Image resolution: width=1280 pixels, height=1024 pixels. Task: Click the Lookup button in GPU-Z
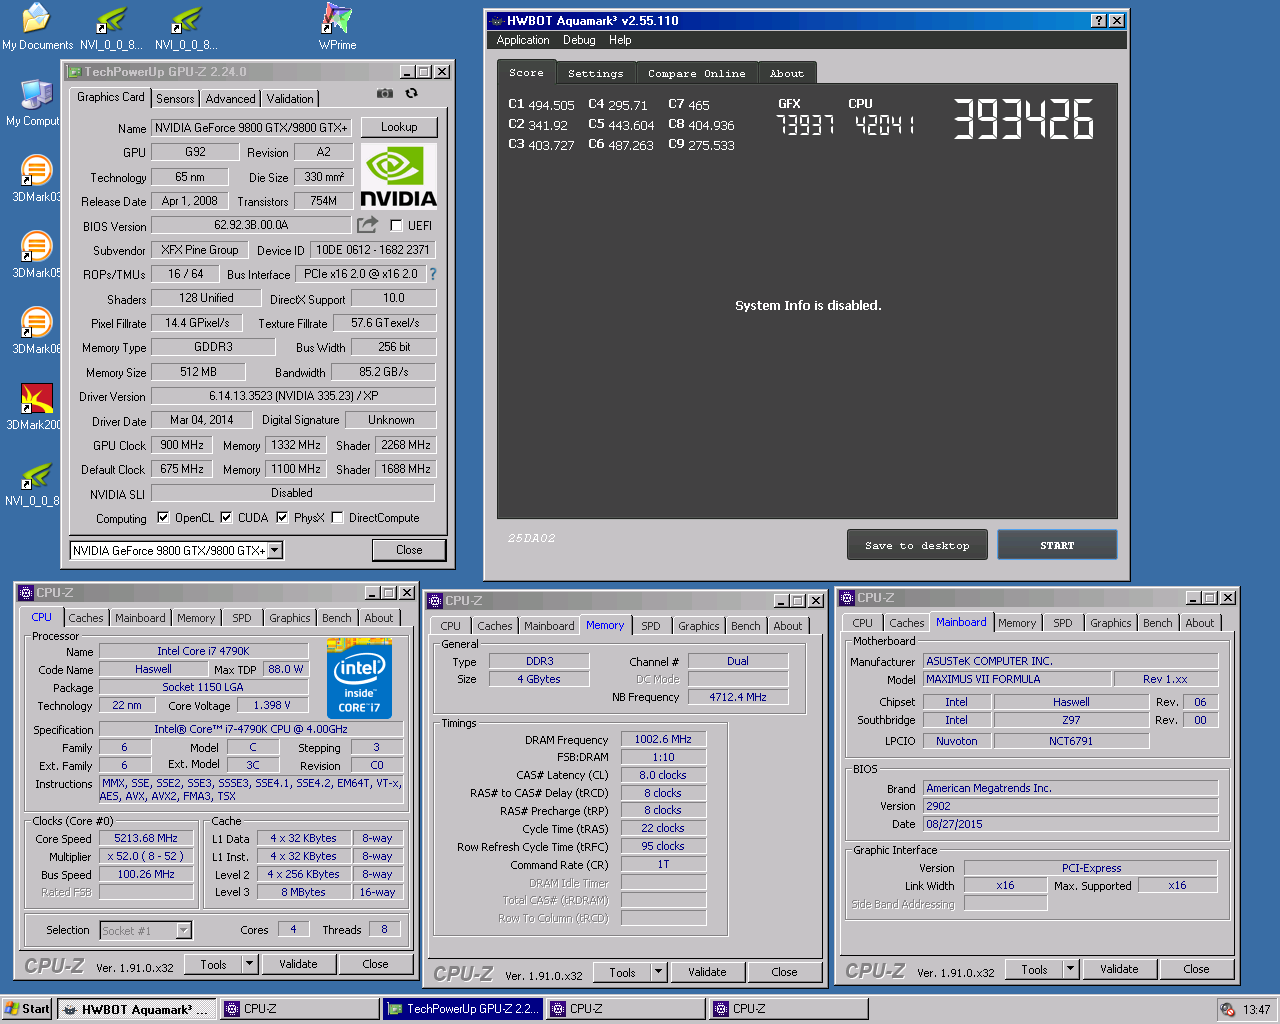pos(399,127)
